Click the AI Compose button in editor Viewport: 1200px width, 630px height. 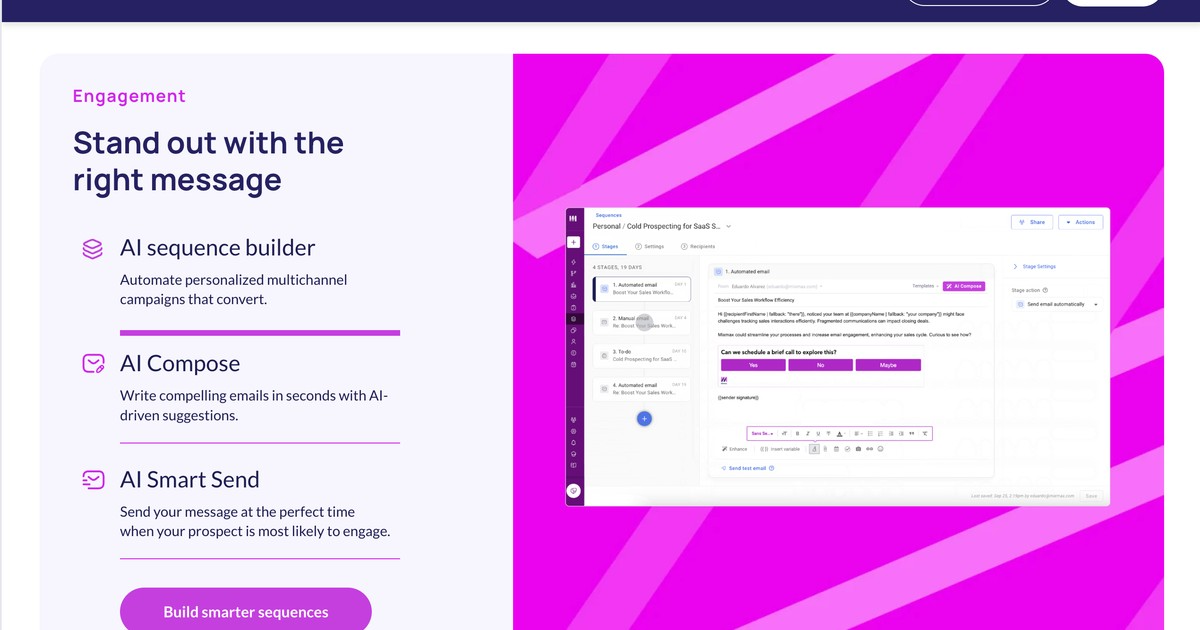pyautogui.click(x=964, y=286)
